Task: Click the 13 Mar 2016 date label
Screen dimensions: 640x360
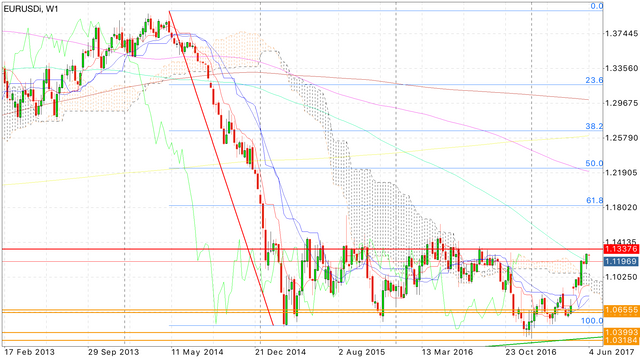Action: (x=447, y=352)
